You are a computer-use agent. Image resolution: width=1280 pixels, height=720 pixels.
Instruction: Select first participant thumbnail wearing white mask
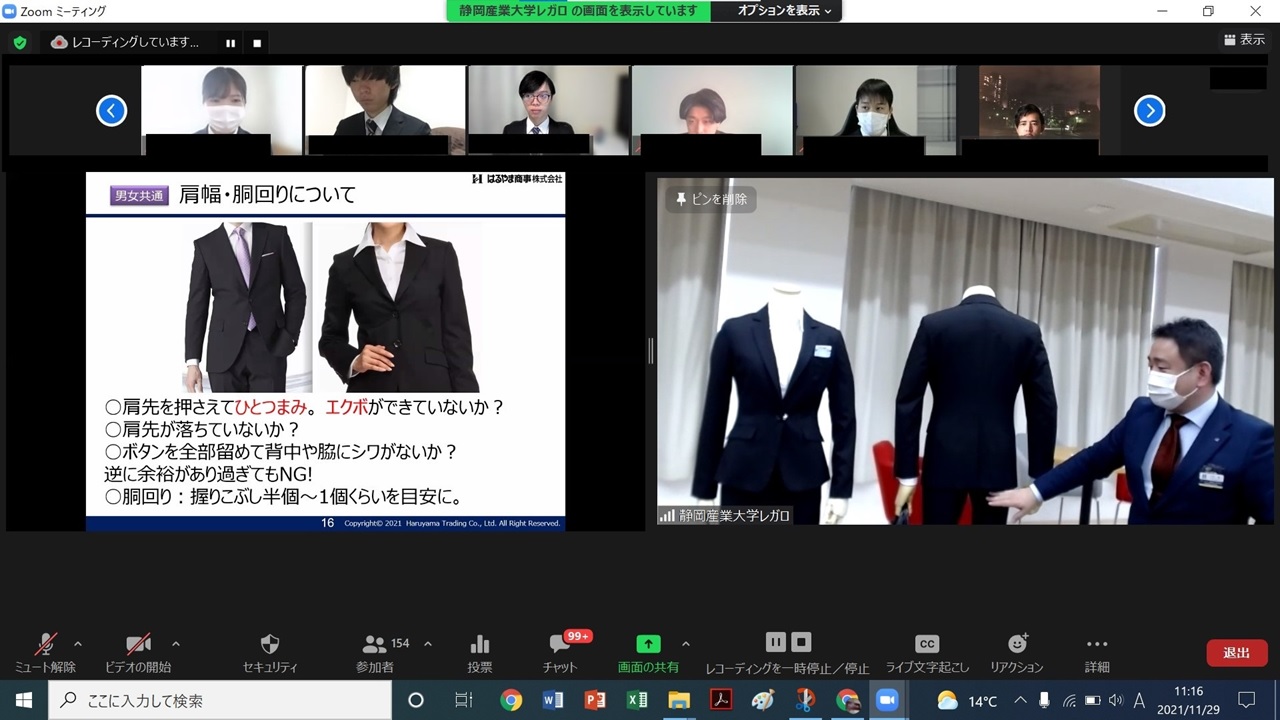pyautogui.click(x=221, y=110)
